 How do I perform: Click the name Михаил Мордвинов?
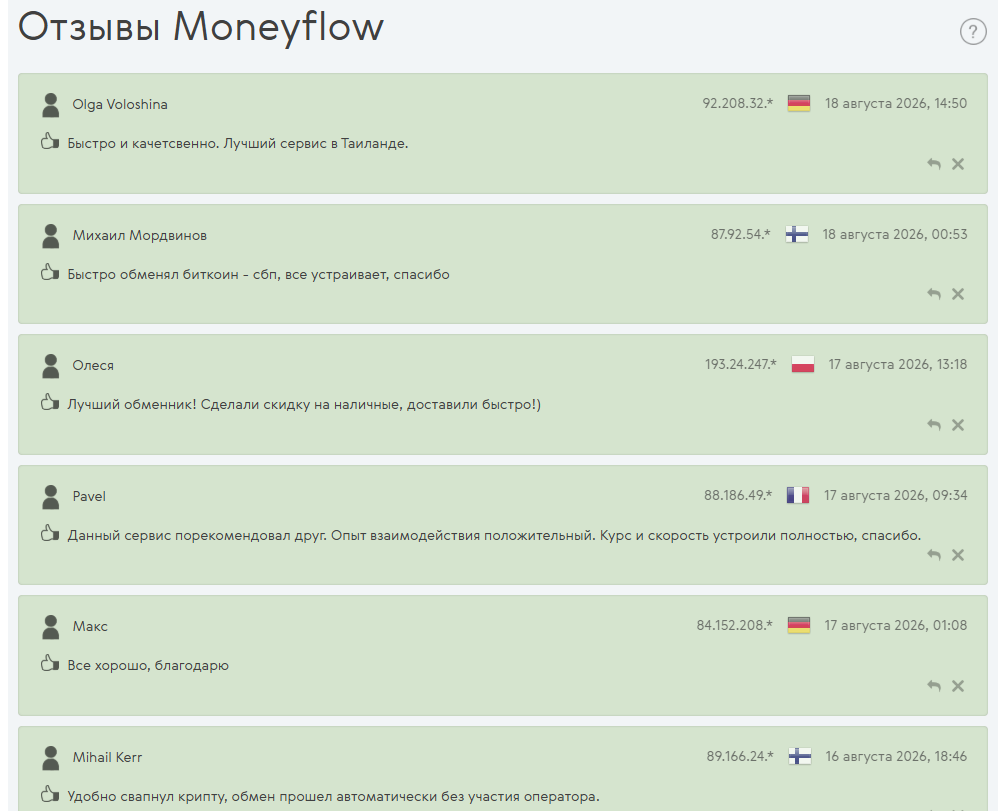click(x=140, y=236)
